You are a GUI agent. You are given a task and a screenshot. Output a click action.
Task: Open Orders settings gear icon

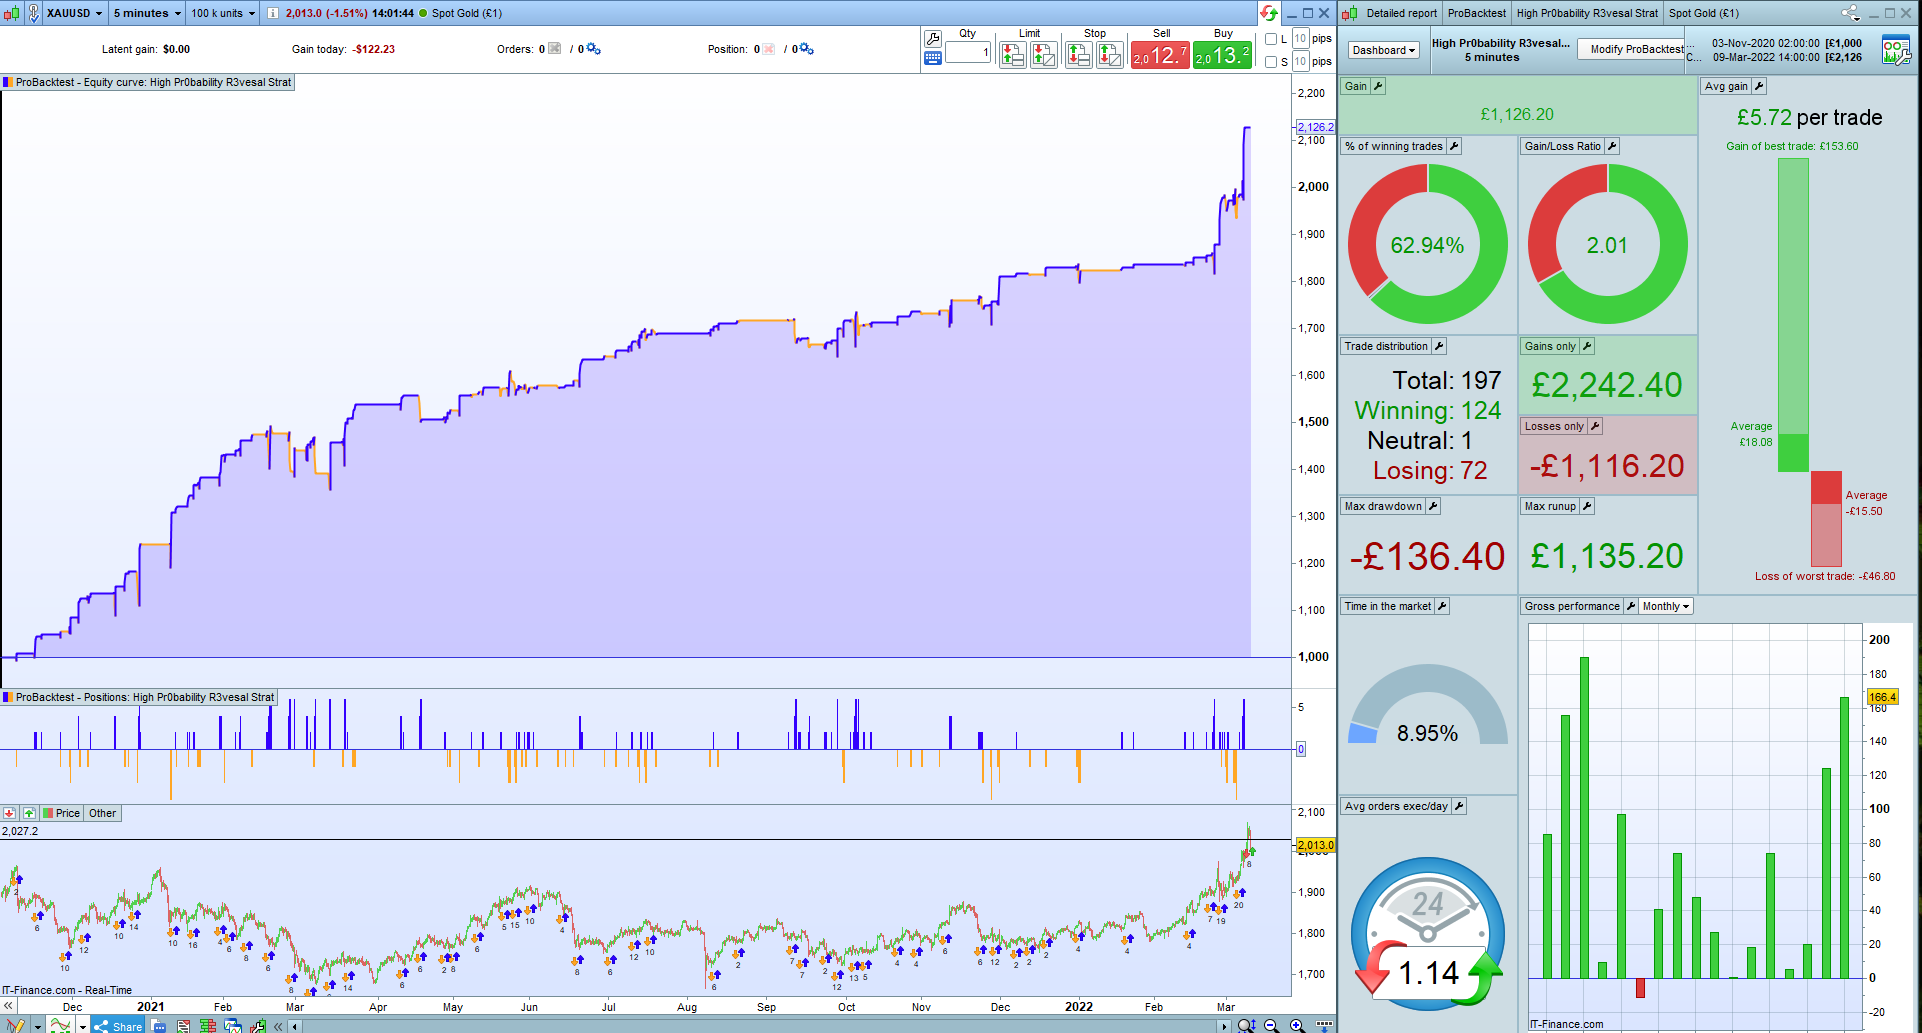click(x=593, y=49)
